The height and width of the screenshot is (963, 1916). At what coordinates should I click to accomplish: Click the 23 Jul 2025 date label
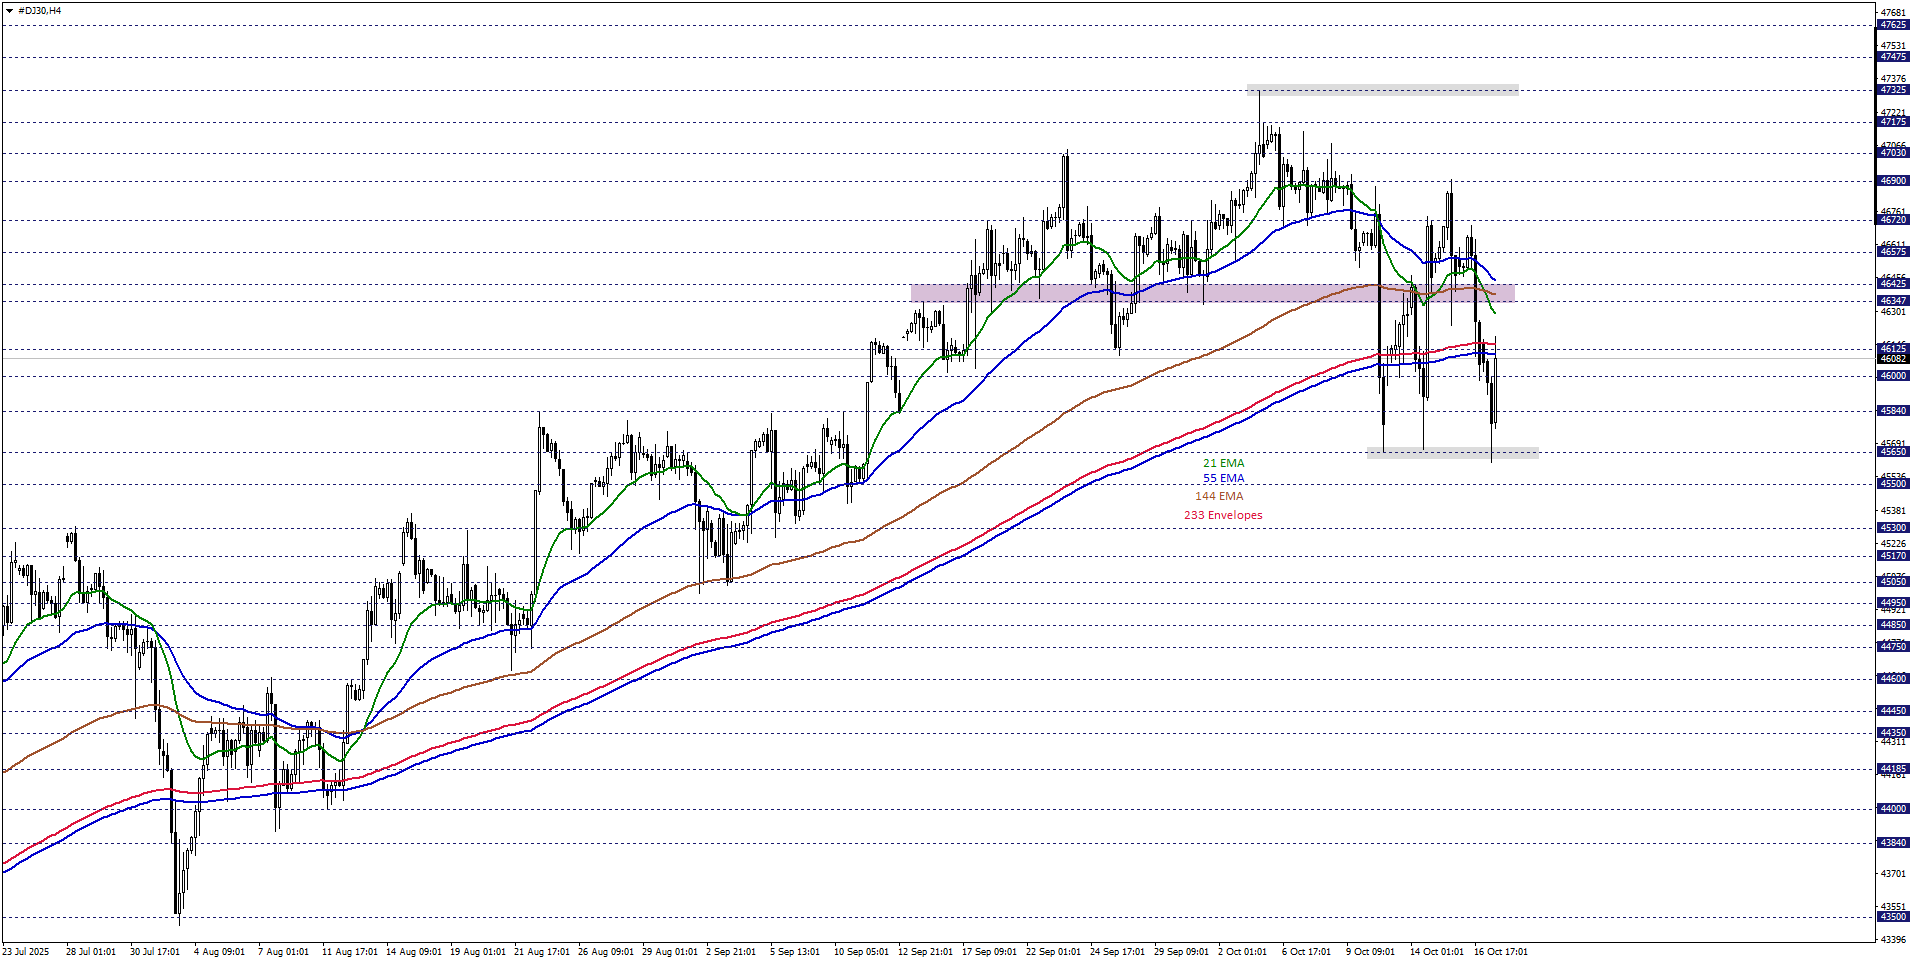point(26,952)
